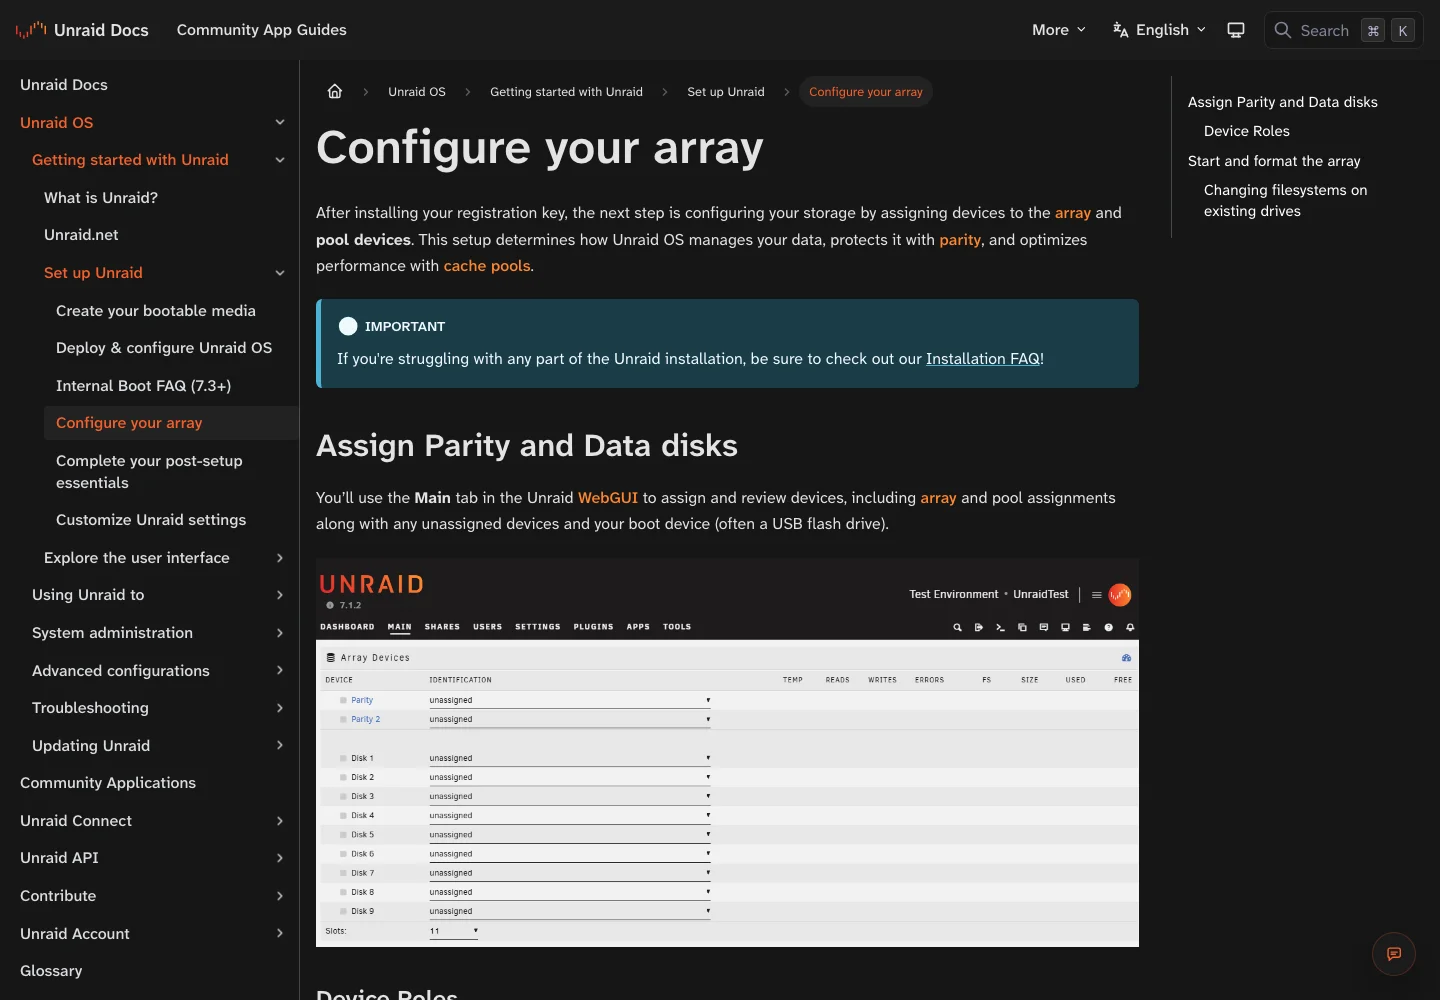Collapse the Getting started with Unraid section

(280, 160)
